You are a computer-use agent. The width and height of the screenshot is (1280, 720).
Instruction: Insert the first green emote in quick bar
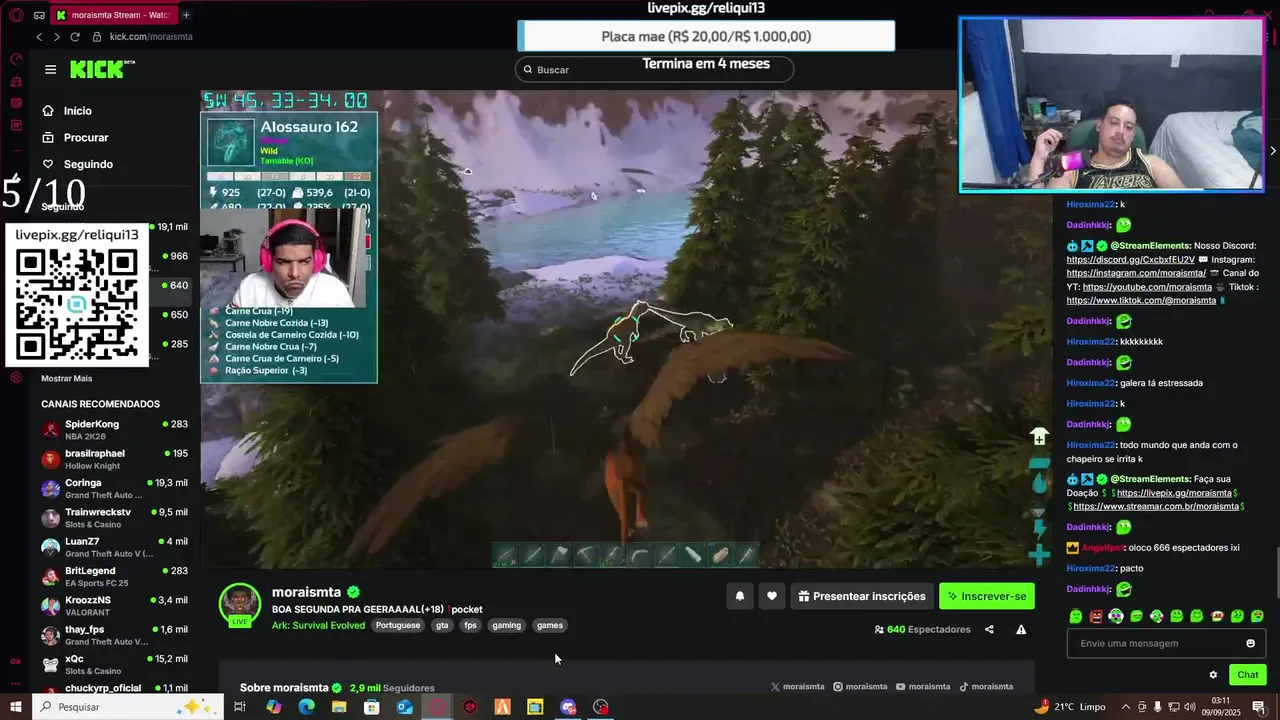coord(1075,616)
